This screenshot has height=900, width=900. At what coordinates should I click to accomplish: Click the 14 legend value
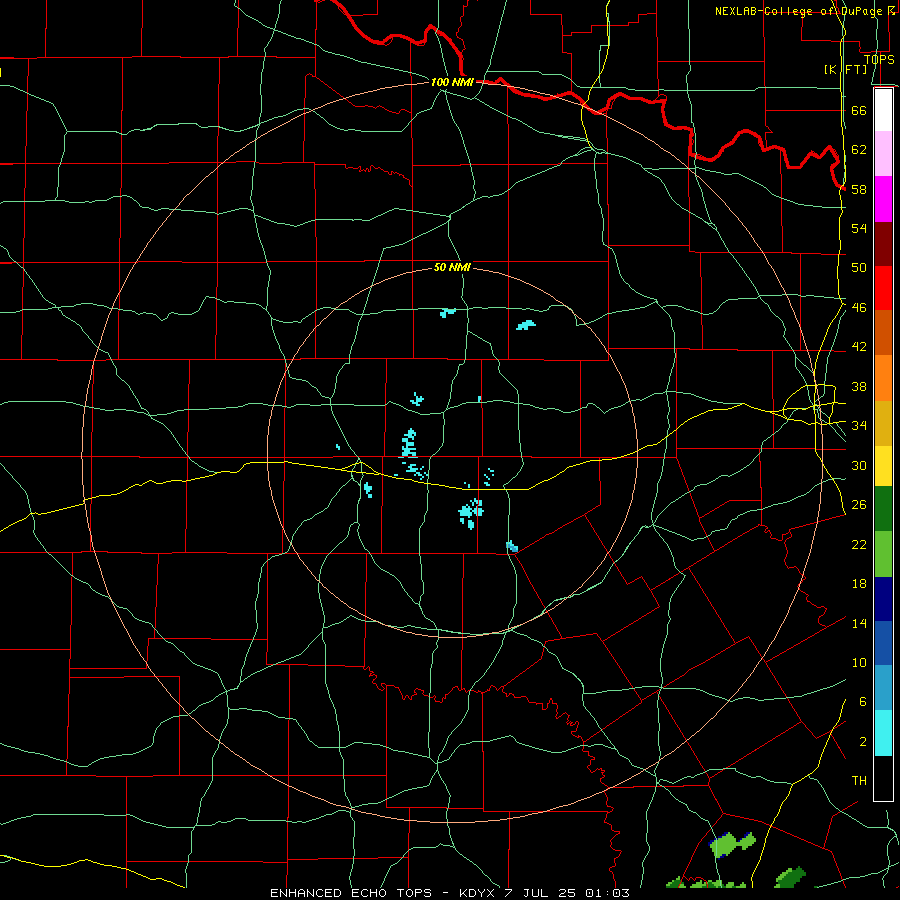[x=859, y=623]
